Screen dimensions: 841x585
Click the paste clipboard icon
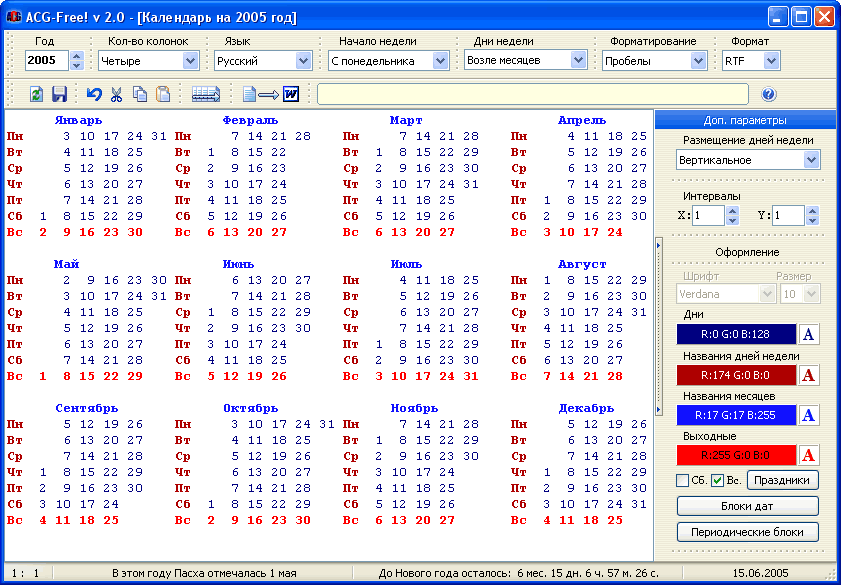[163, 94]
